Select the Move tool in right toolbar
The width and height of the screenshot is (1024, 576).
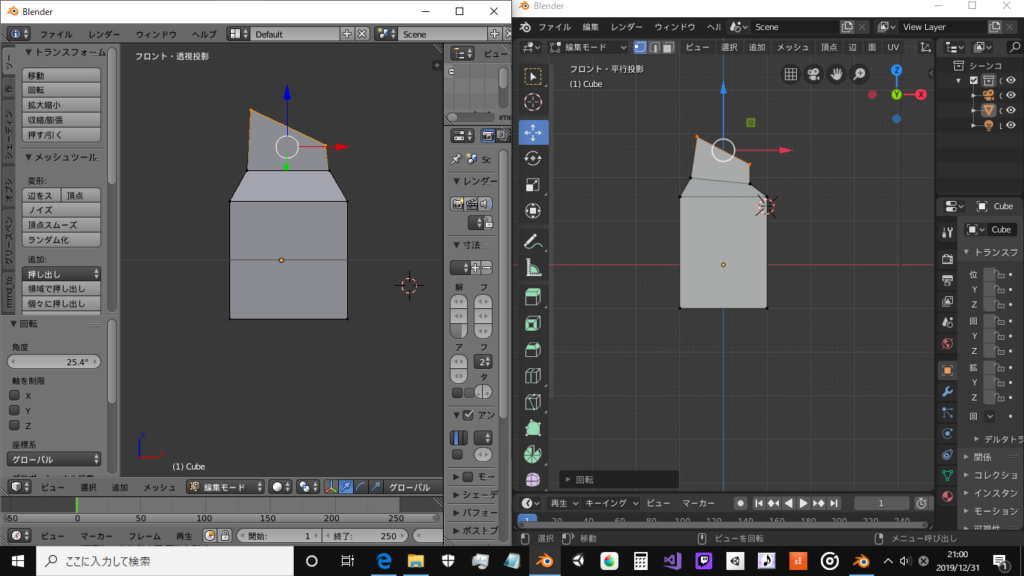(x=533, y=132)
